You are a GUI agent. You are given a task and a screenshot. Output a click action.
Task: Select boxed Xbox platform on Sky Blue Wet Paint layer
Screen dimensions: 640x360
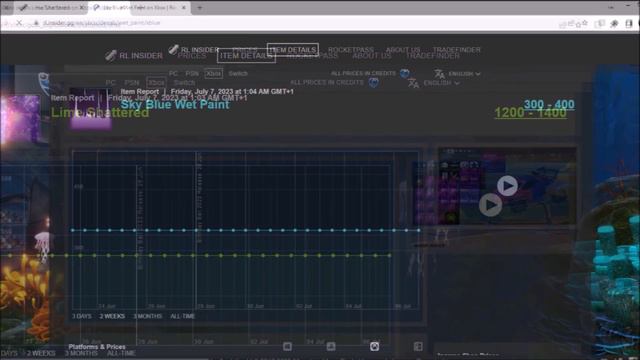(x=213, y=73)
